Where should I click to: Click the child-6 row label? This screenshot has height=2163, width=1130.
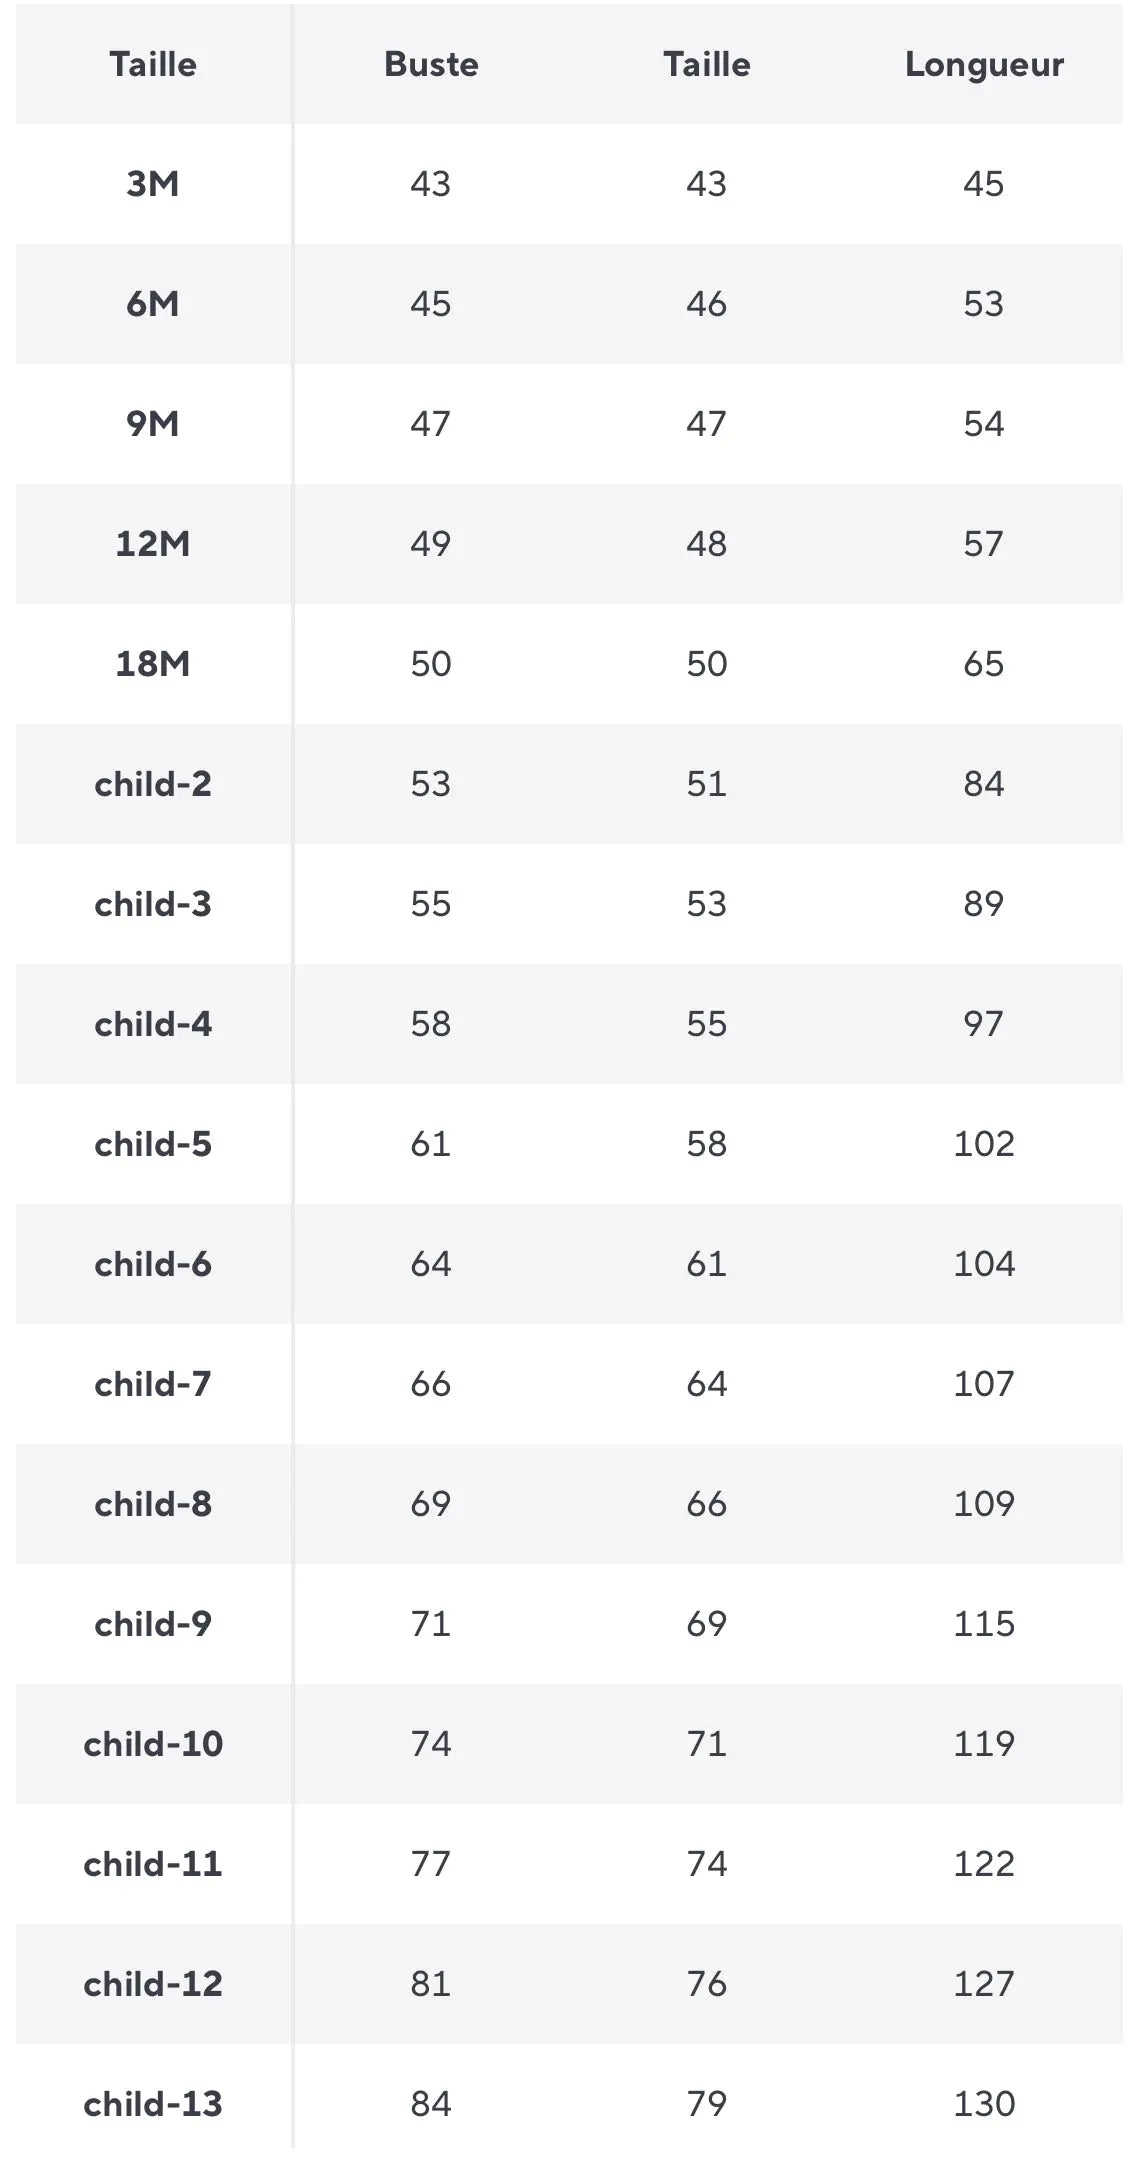[153, 1264]
